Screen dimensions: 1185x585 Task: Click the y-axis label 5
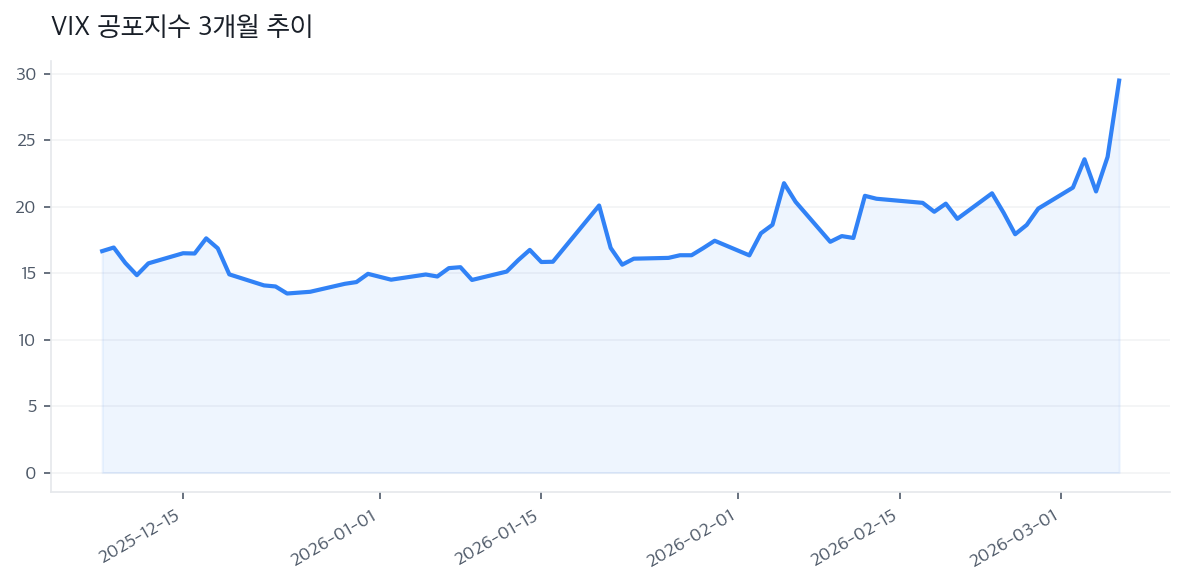click(x=31, y=407)
